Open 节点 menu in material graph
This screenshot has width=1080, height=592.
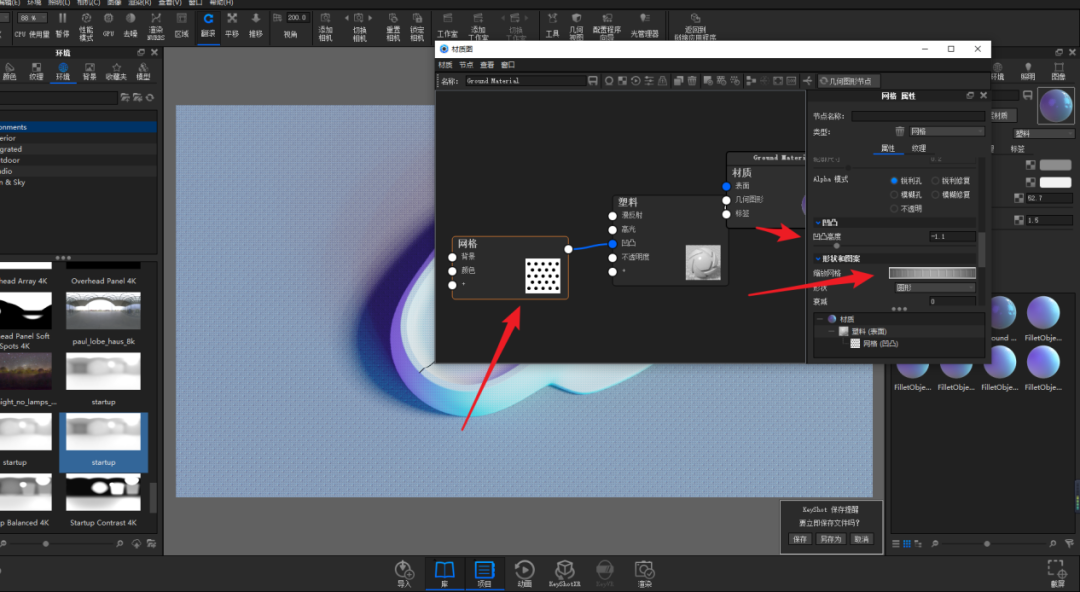466,65
